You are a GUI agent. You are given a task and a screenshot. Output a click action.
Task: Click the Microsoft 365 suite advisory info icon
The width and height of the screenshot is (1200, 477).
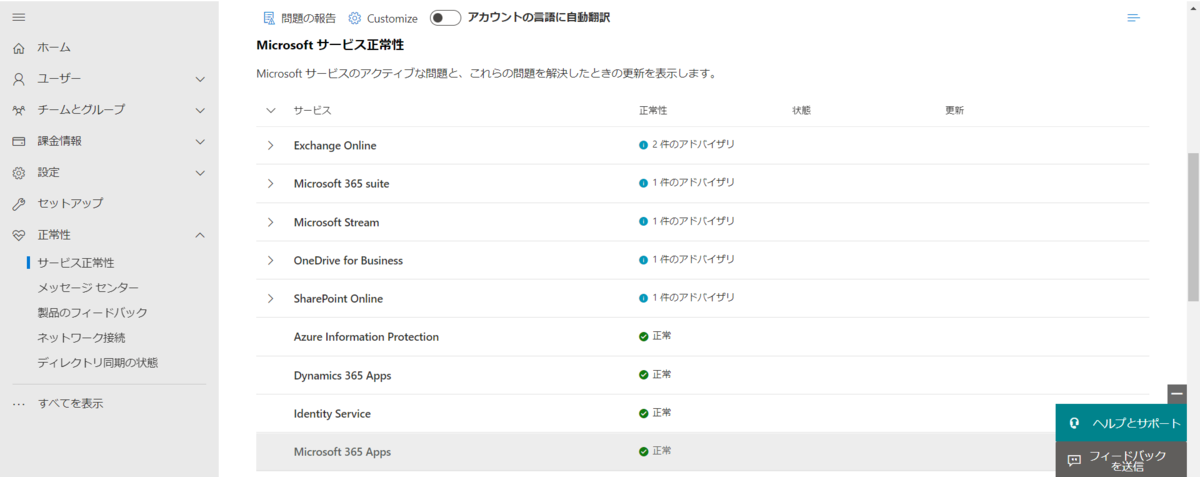pyautogui.click(x=643, y=183)
